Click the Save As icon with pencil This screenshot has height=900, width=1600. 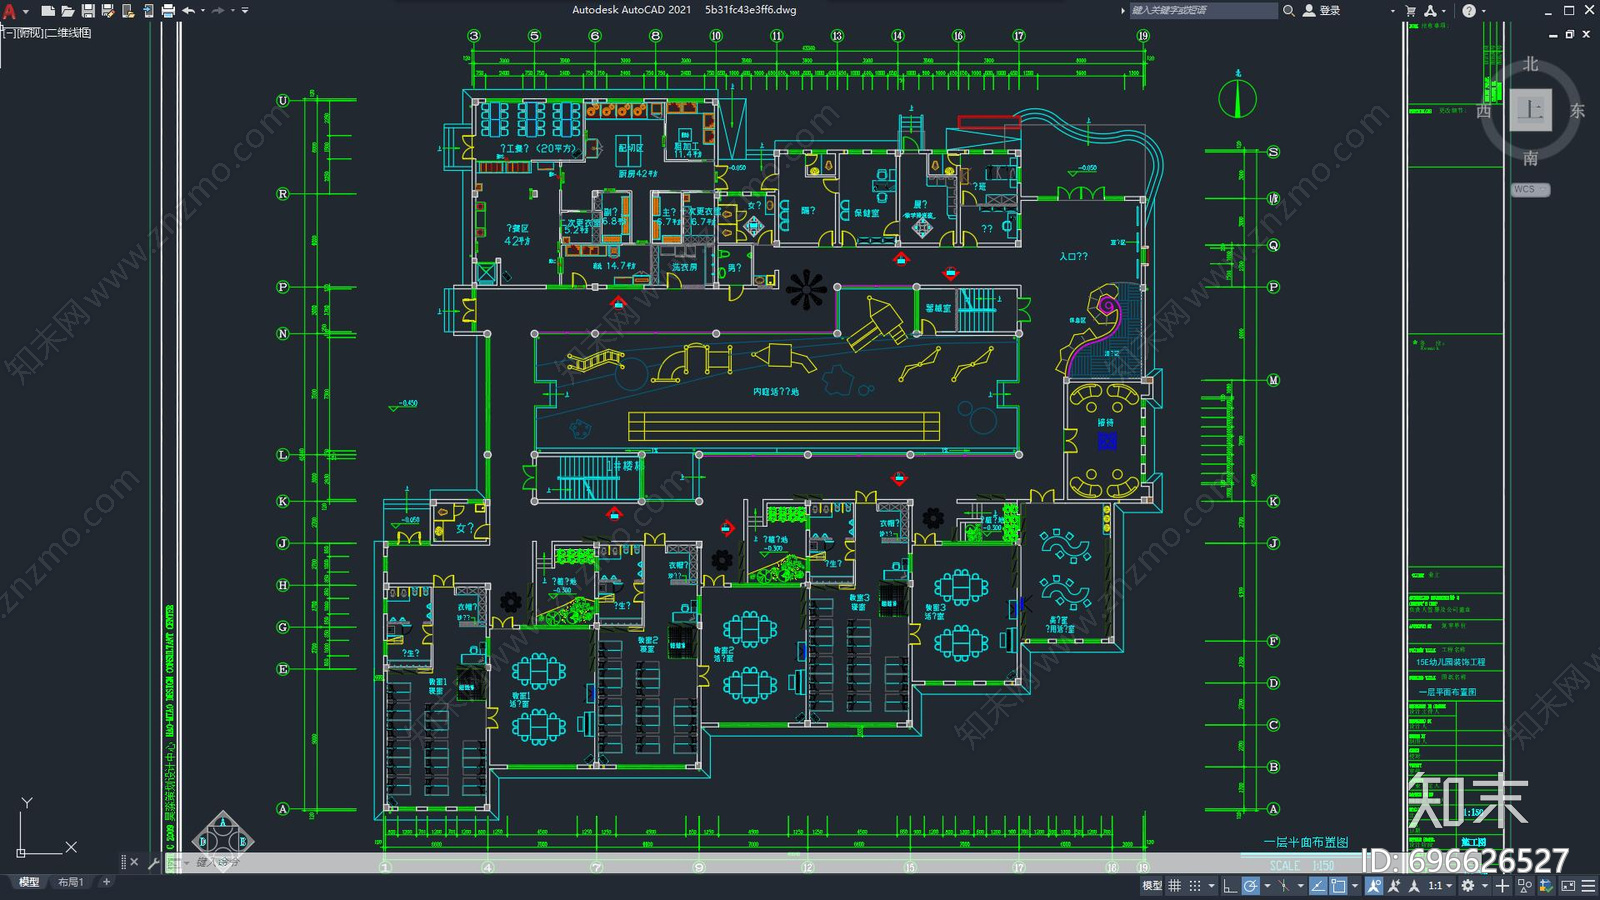pyautogui.click(x=107, y=11)
